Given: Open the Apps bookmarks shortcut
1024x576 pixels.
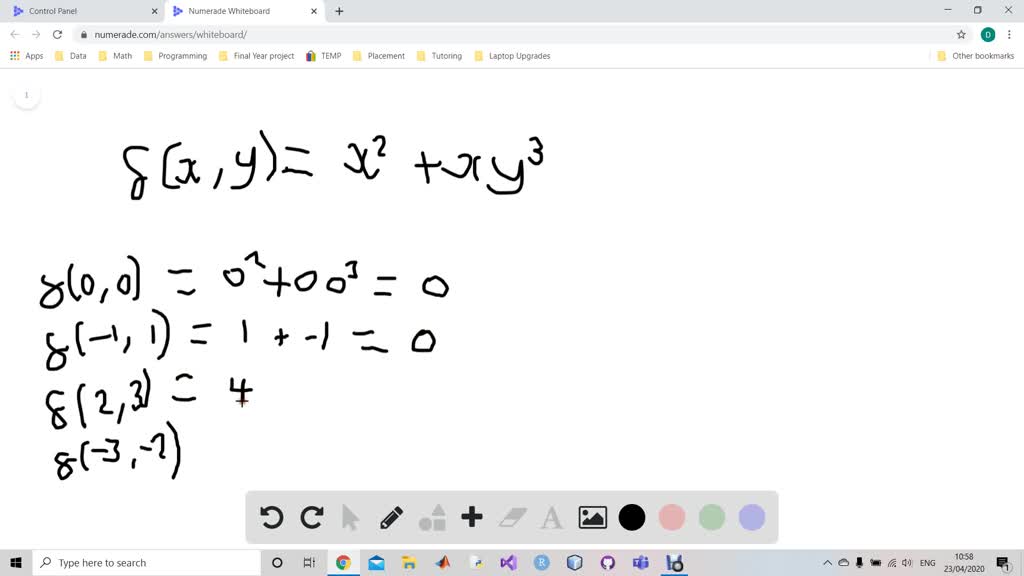Looking at the screenshot, I should [x=26, y=56].
